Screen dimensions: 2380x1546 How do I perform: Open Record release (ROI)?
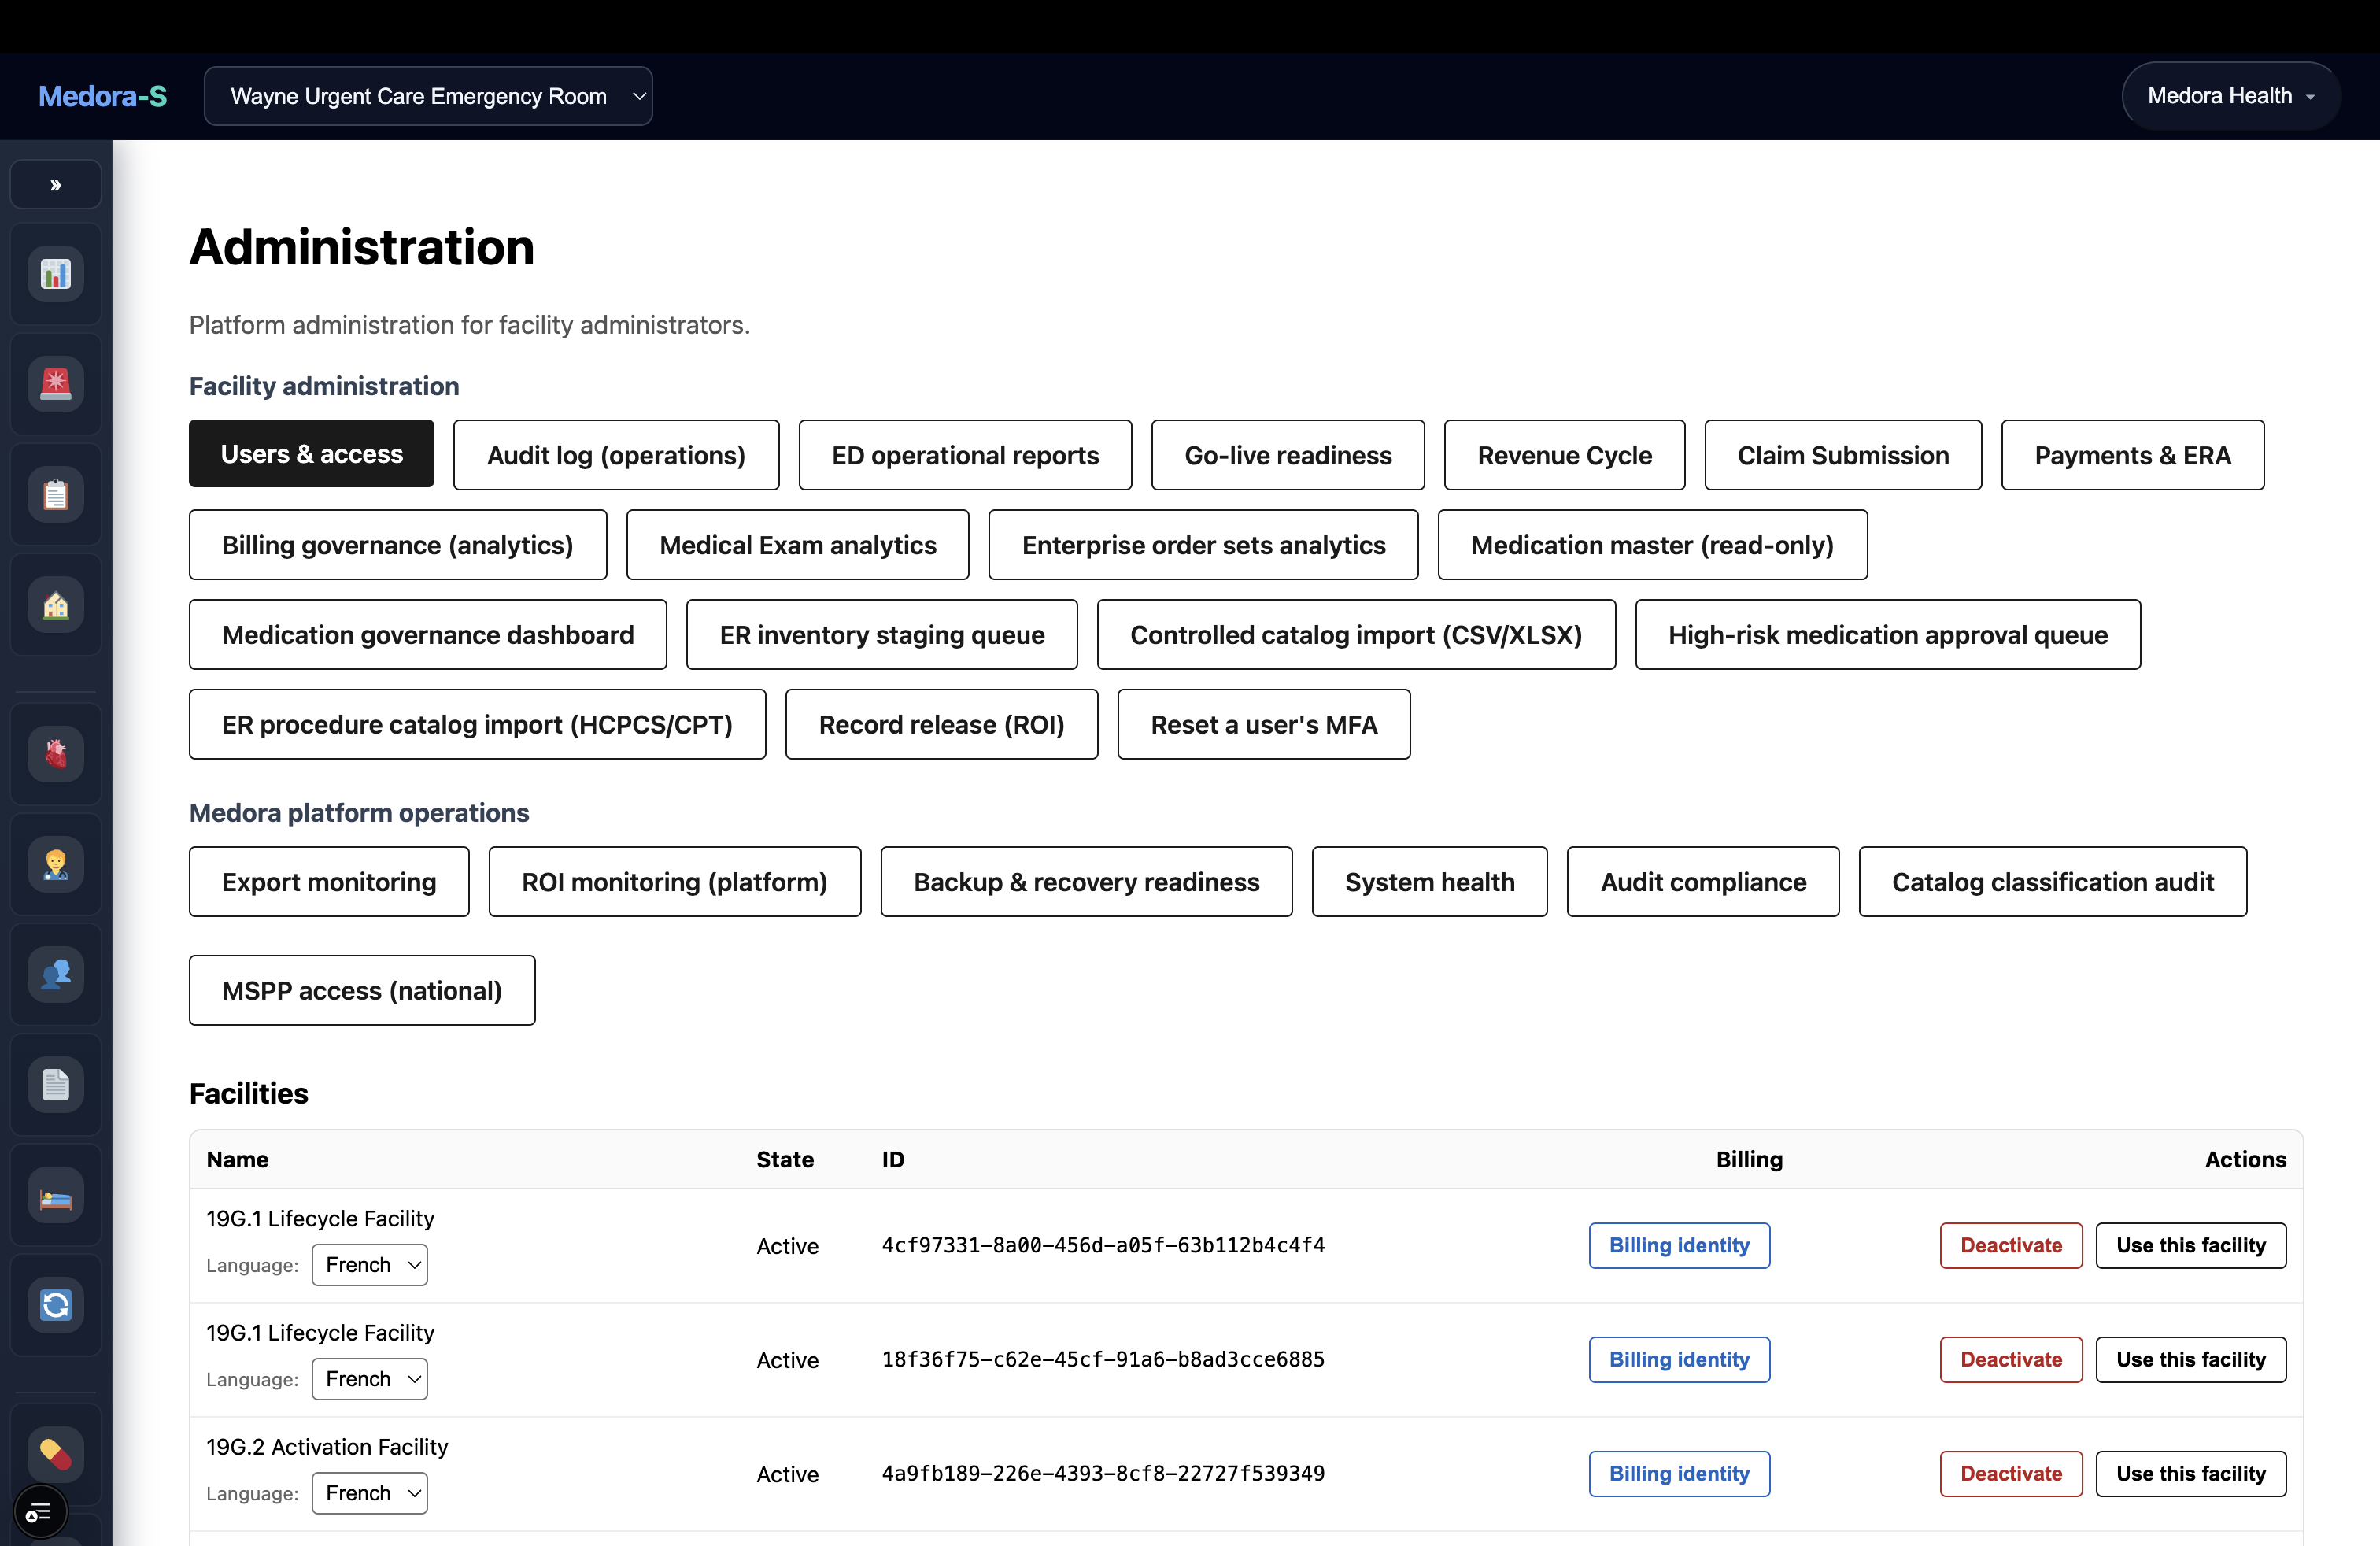(x=941, y=724)
